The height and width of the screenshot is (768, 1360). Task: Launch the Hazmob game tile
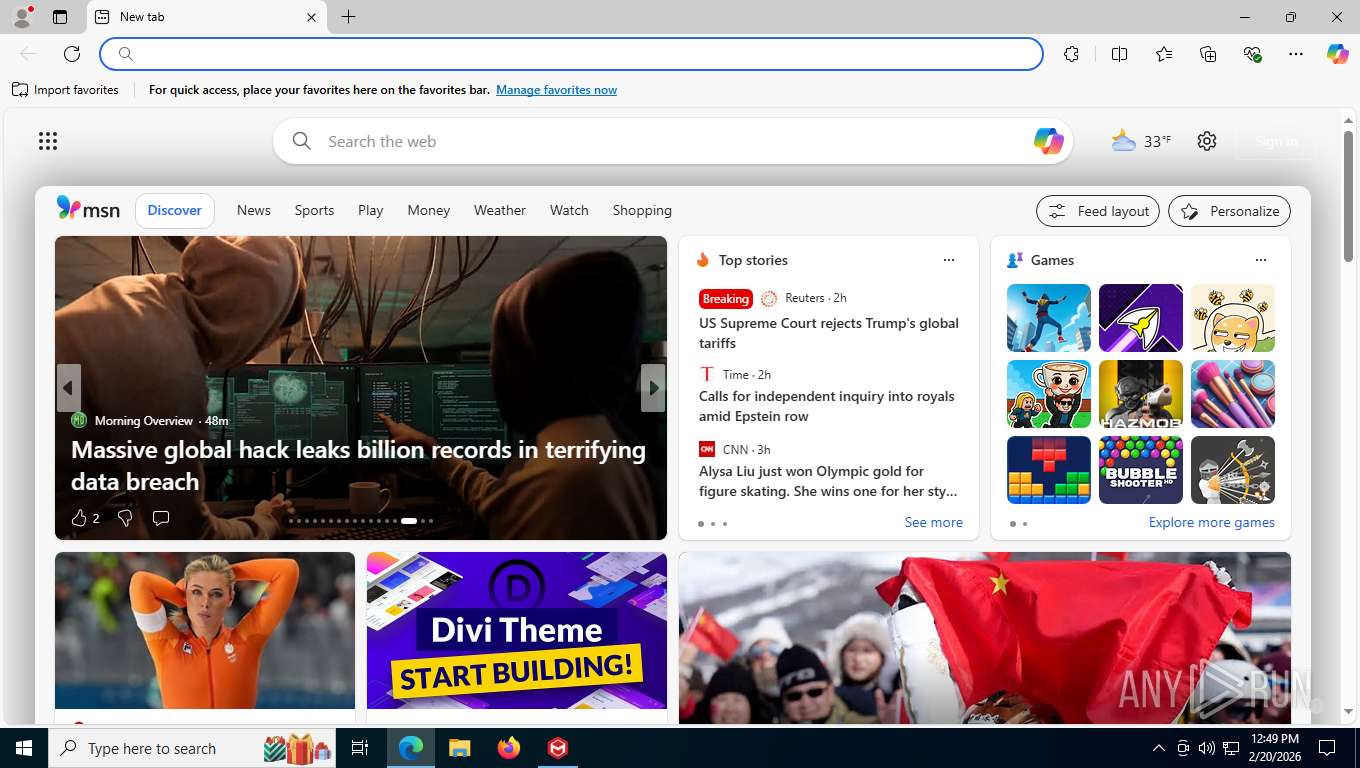pyautogui.click(x=1141, y=394)
